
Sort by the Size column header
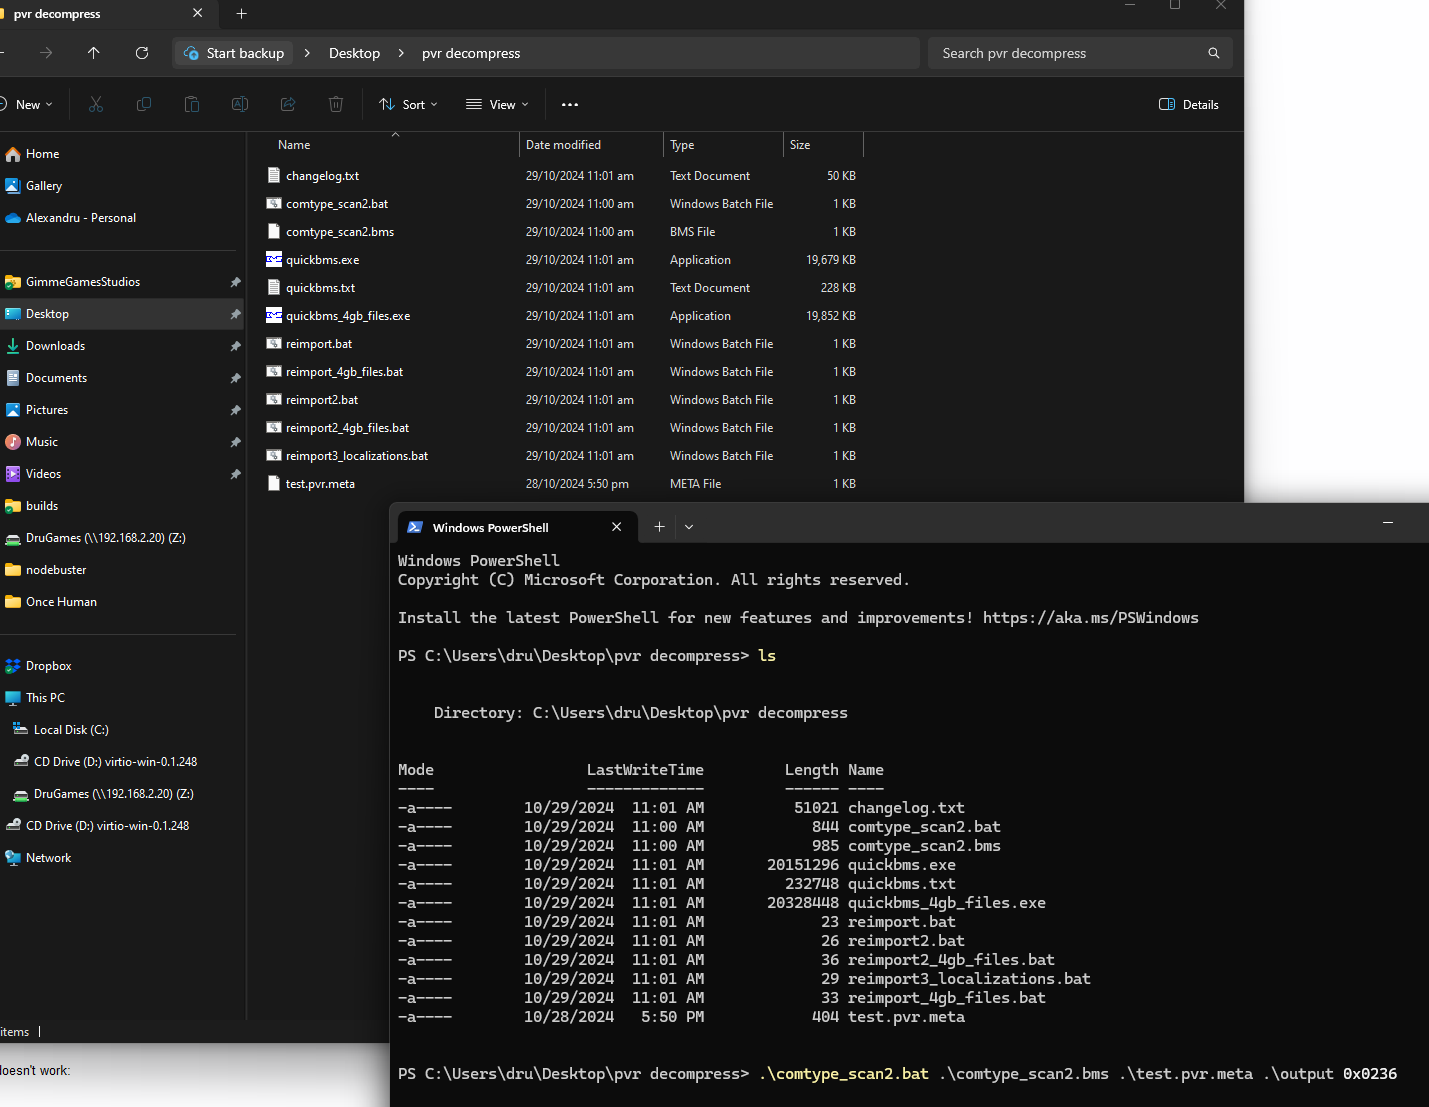(x=823, y=145)
